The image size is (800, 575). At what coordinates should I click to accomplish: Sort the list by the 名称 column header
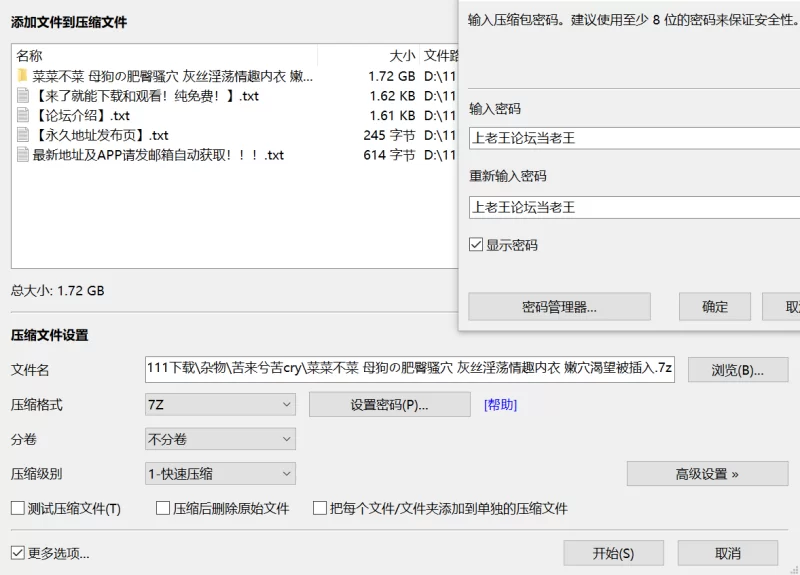[164, 55]
